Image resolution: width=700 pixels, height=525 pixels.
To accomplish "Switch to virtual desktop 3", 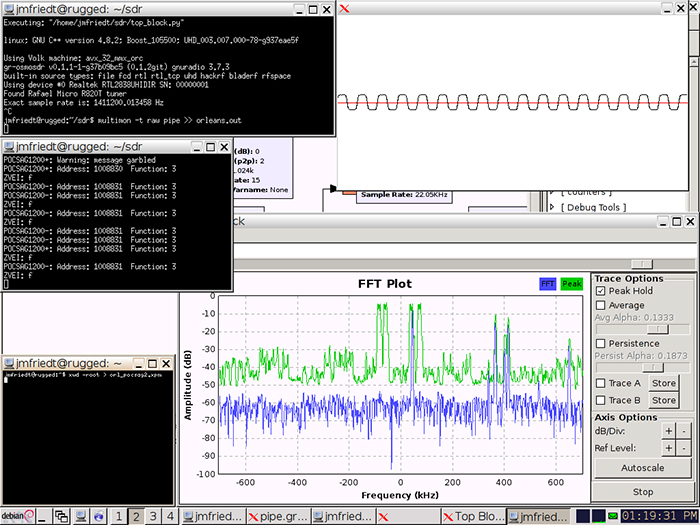I will pyautogui.click(x=152, y=516).
